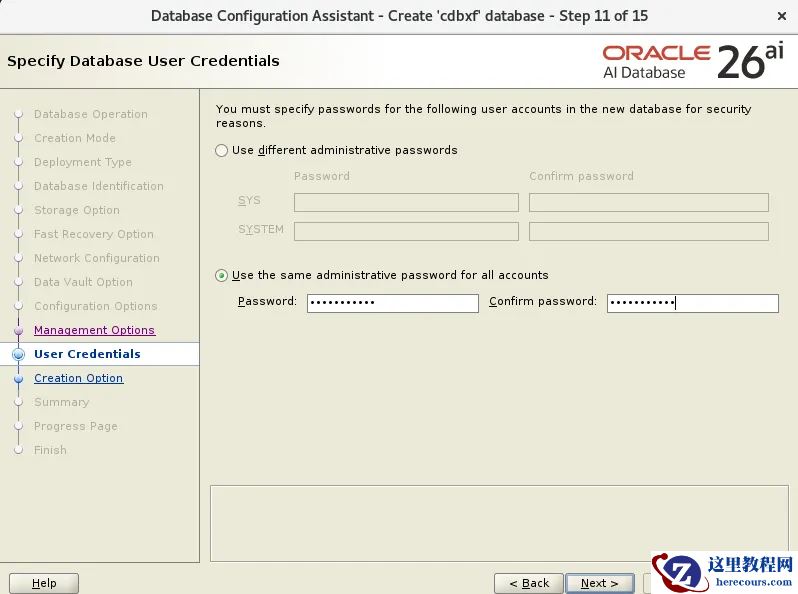Click the Creation Option step bullet icon
The image size is (798, 594).
coord(18,378)
